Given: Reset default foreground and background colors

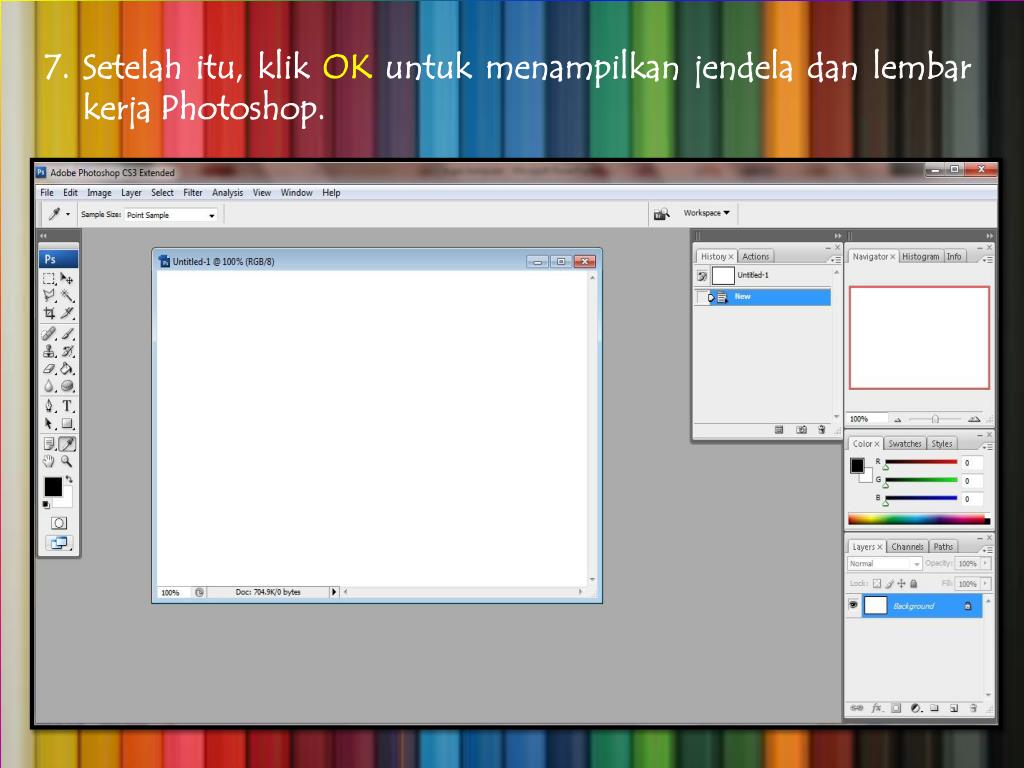Looking at the screenshot, I should click(46, 505).
